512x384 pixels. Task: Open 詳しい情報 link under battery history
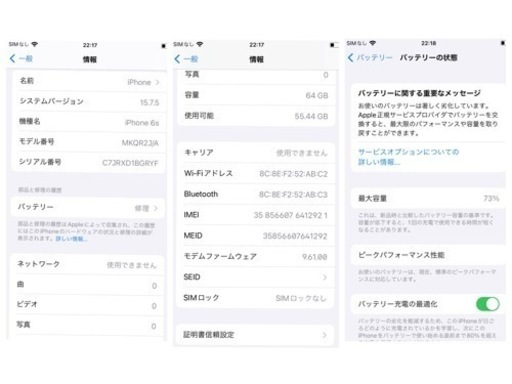[71, 239]
